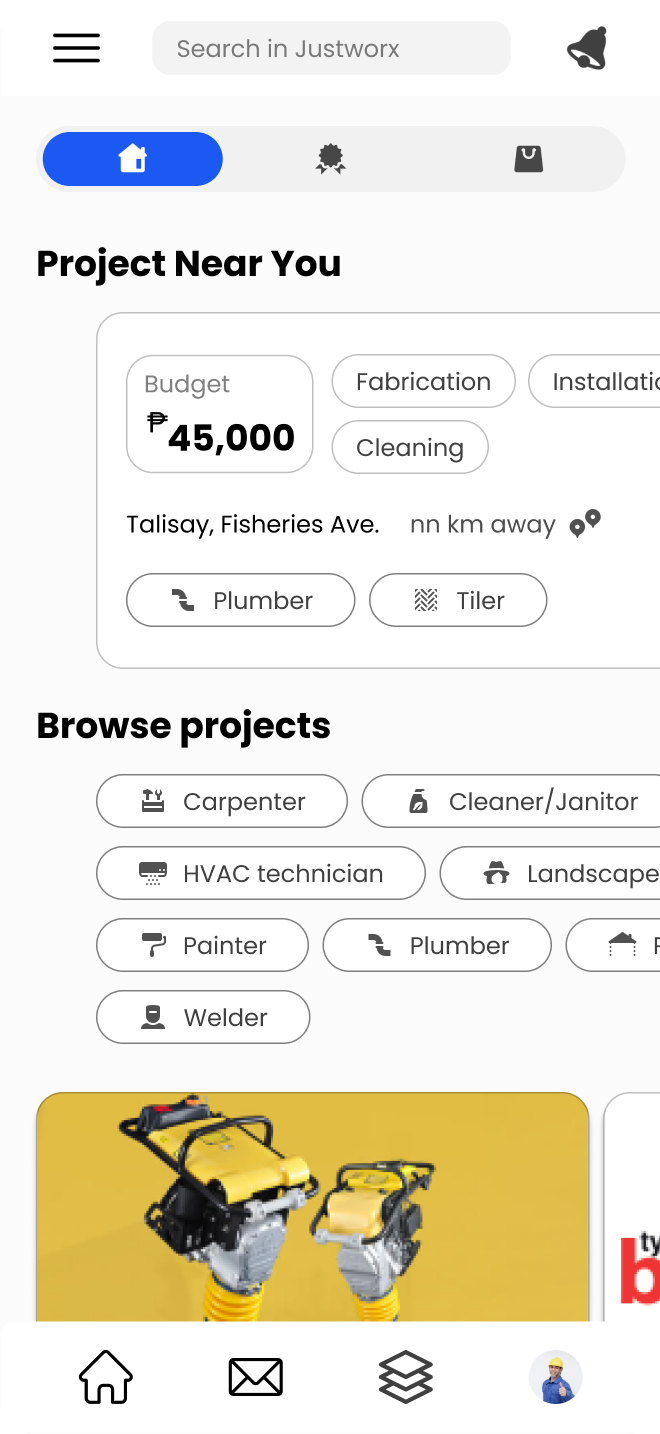Select the Home tab at top
This screenshot has height=1434, width=660.
tap(133, 159)
